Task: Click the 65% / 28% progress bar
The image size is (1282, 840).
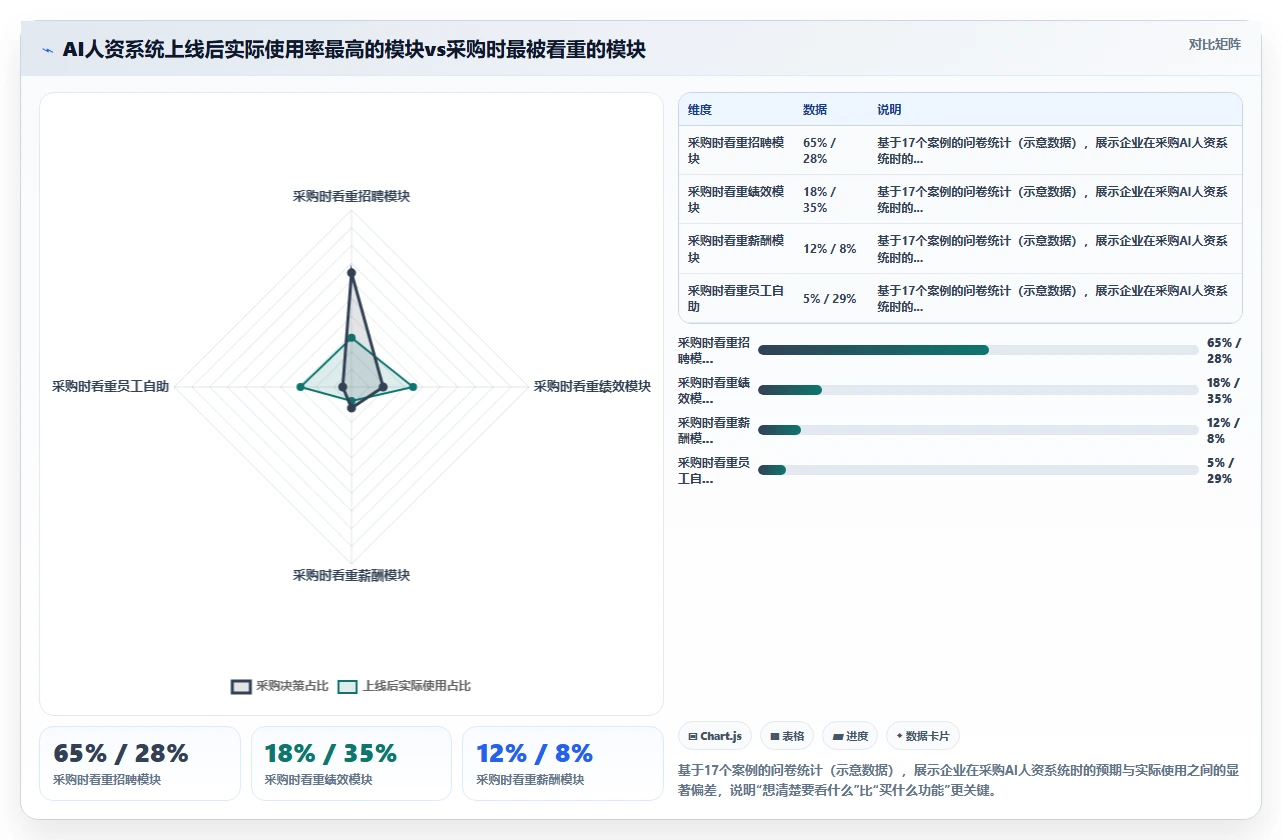Action: pyautogui.click(x=978, y=350)
